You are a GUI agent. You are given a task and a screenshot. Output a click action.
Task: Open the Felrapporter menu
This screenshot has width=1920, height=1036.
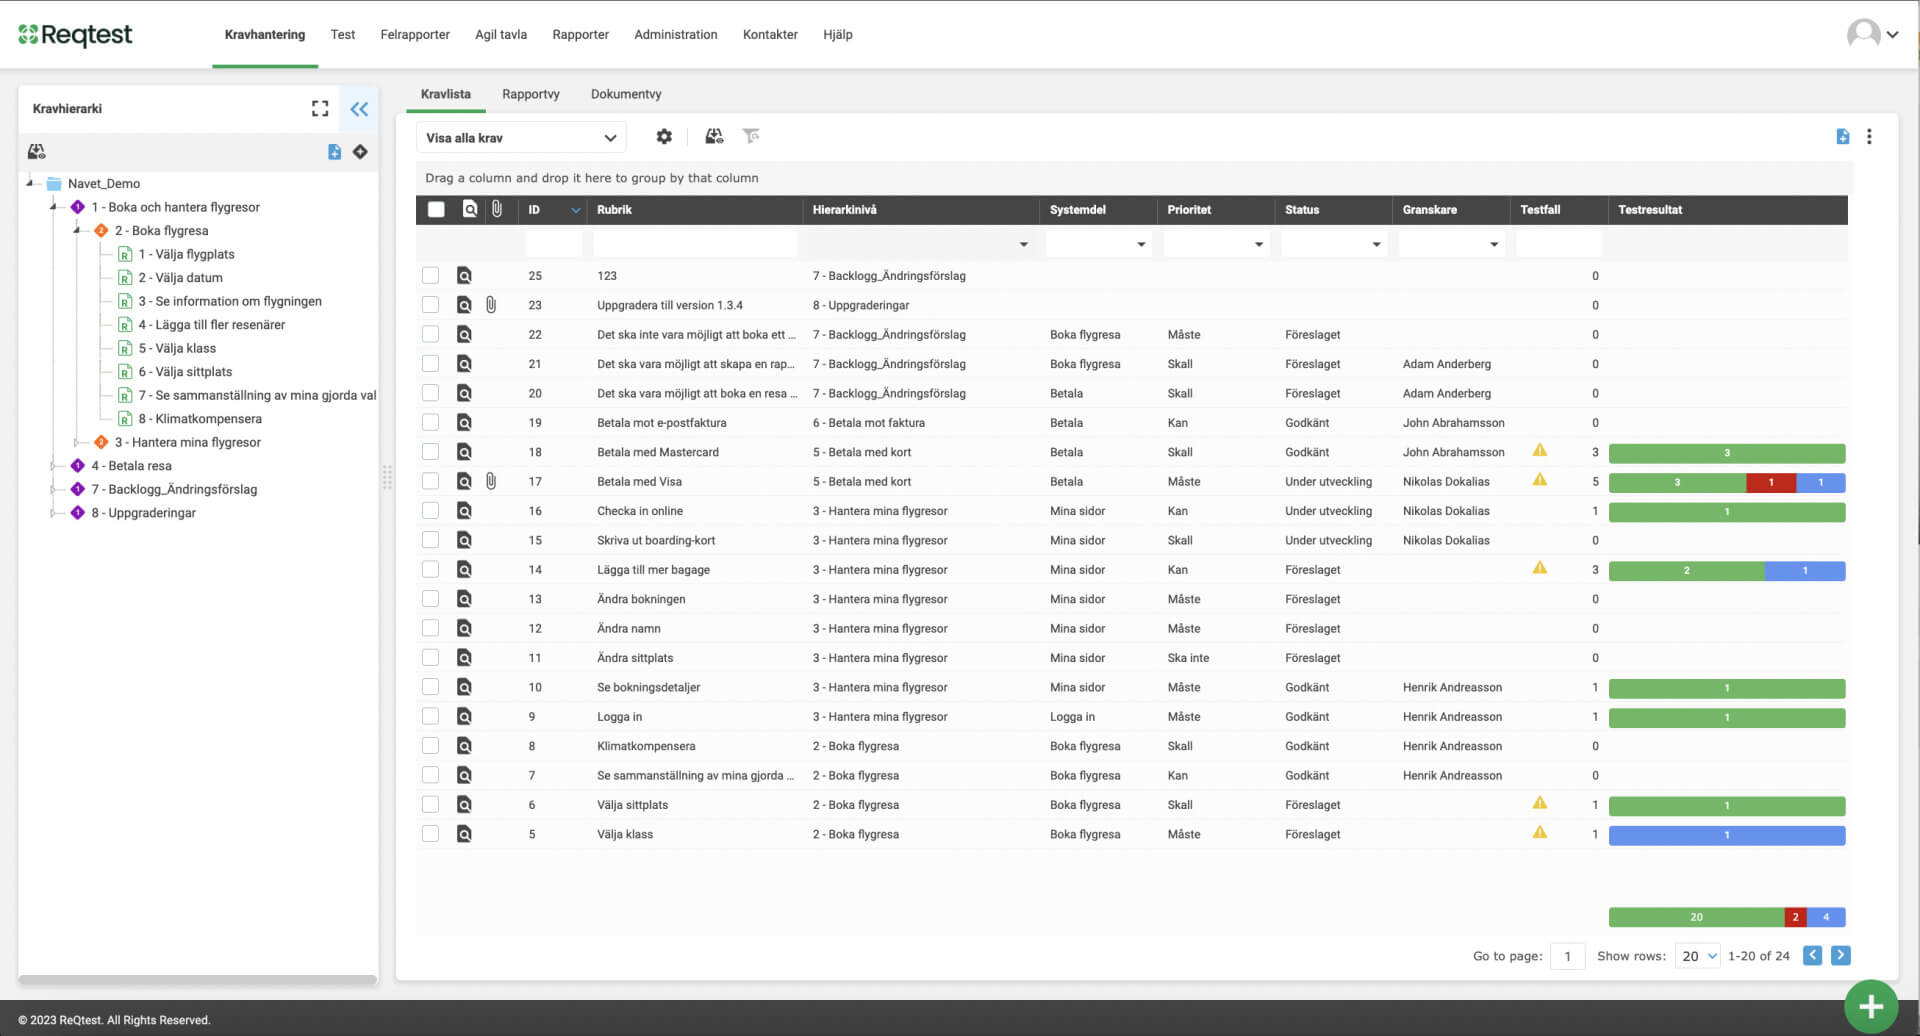414,34
